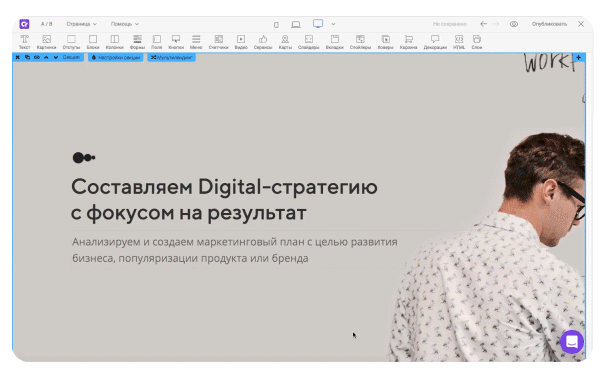Select the Декорации decorations tool
This screenshot has height=381, width=600.
click(435, 42)
